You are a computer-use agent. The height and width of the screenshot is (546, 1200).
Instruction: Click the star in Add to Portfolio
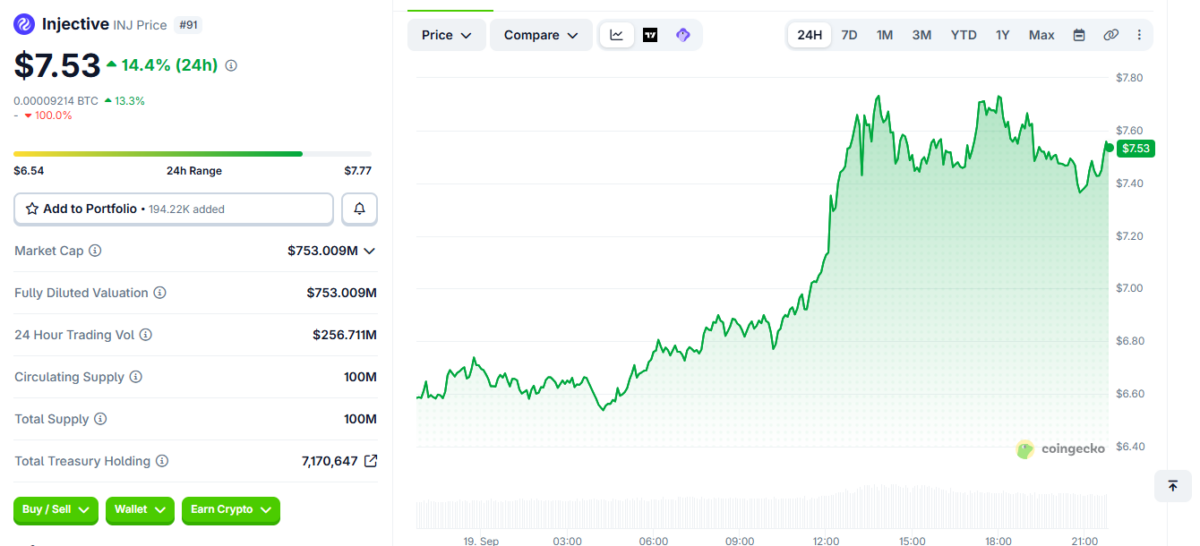[32, 209]
